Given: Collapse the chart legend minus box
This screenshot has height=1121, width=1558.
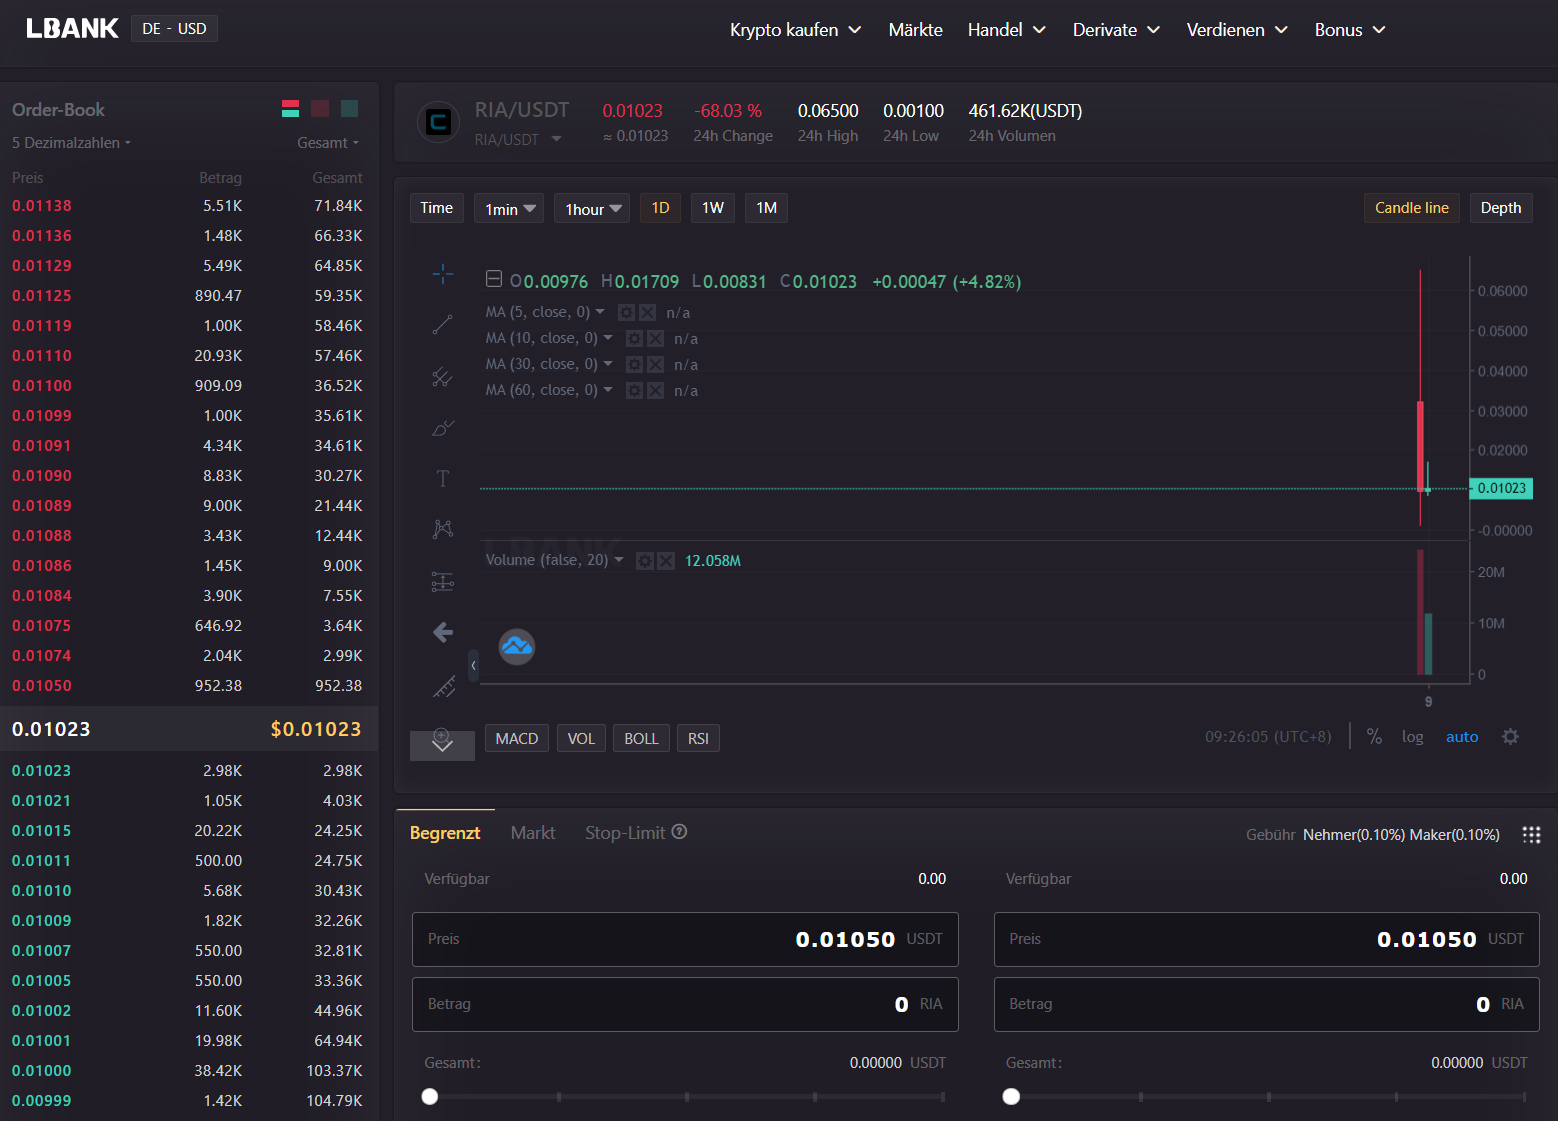Looking at the screenshot, I should click(x=494, y=279).
